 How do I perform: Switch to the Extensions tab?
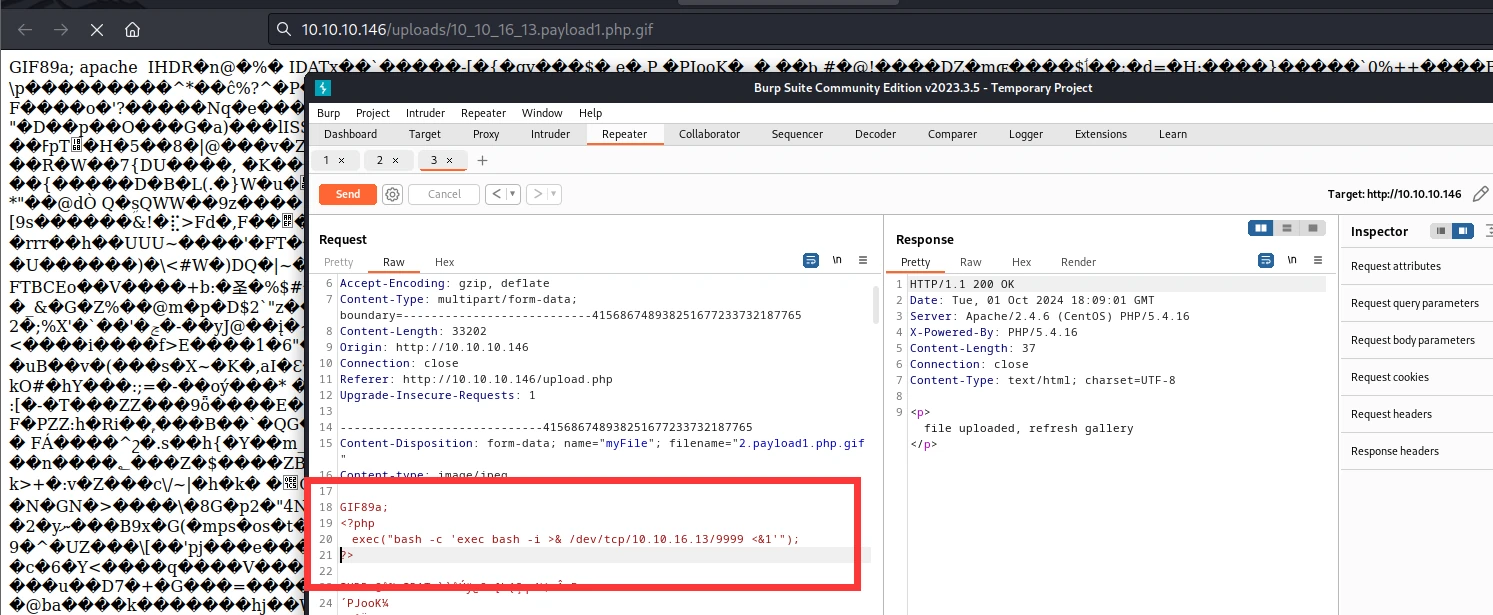click(1100, 134)
